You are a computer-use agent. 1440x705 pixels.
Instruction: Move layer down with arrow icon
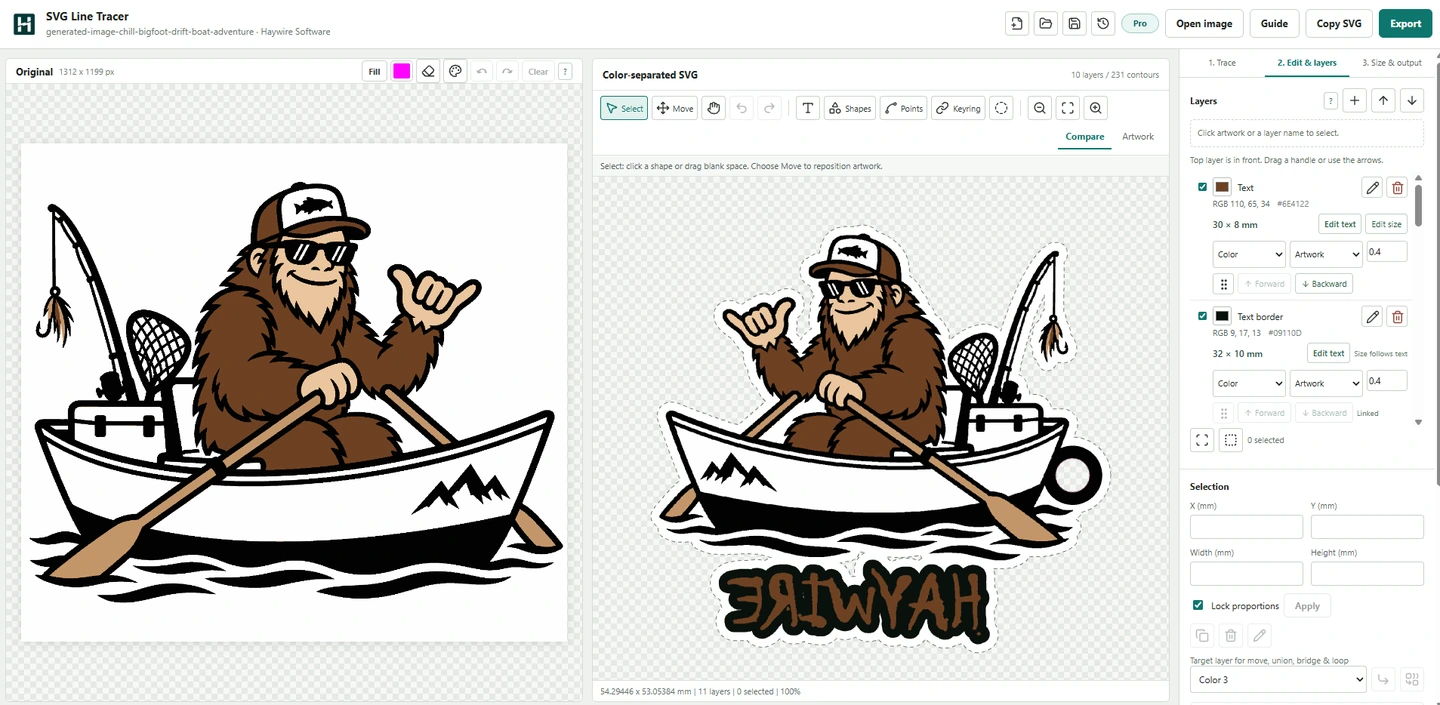click(1411, 100)
